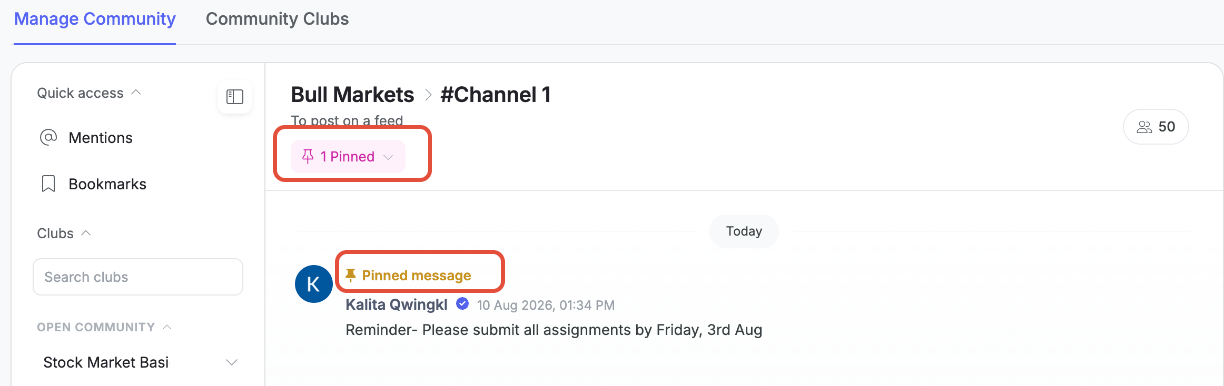Collapse the sidebar panel icon
1224x386 pixels.
[235, 97]
